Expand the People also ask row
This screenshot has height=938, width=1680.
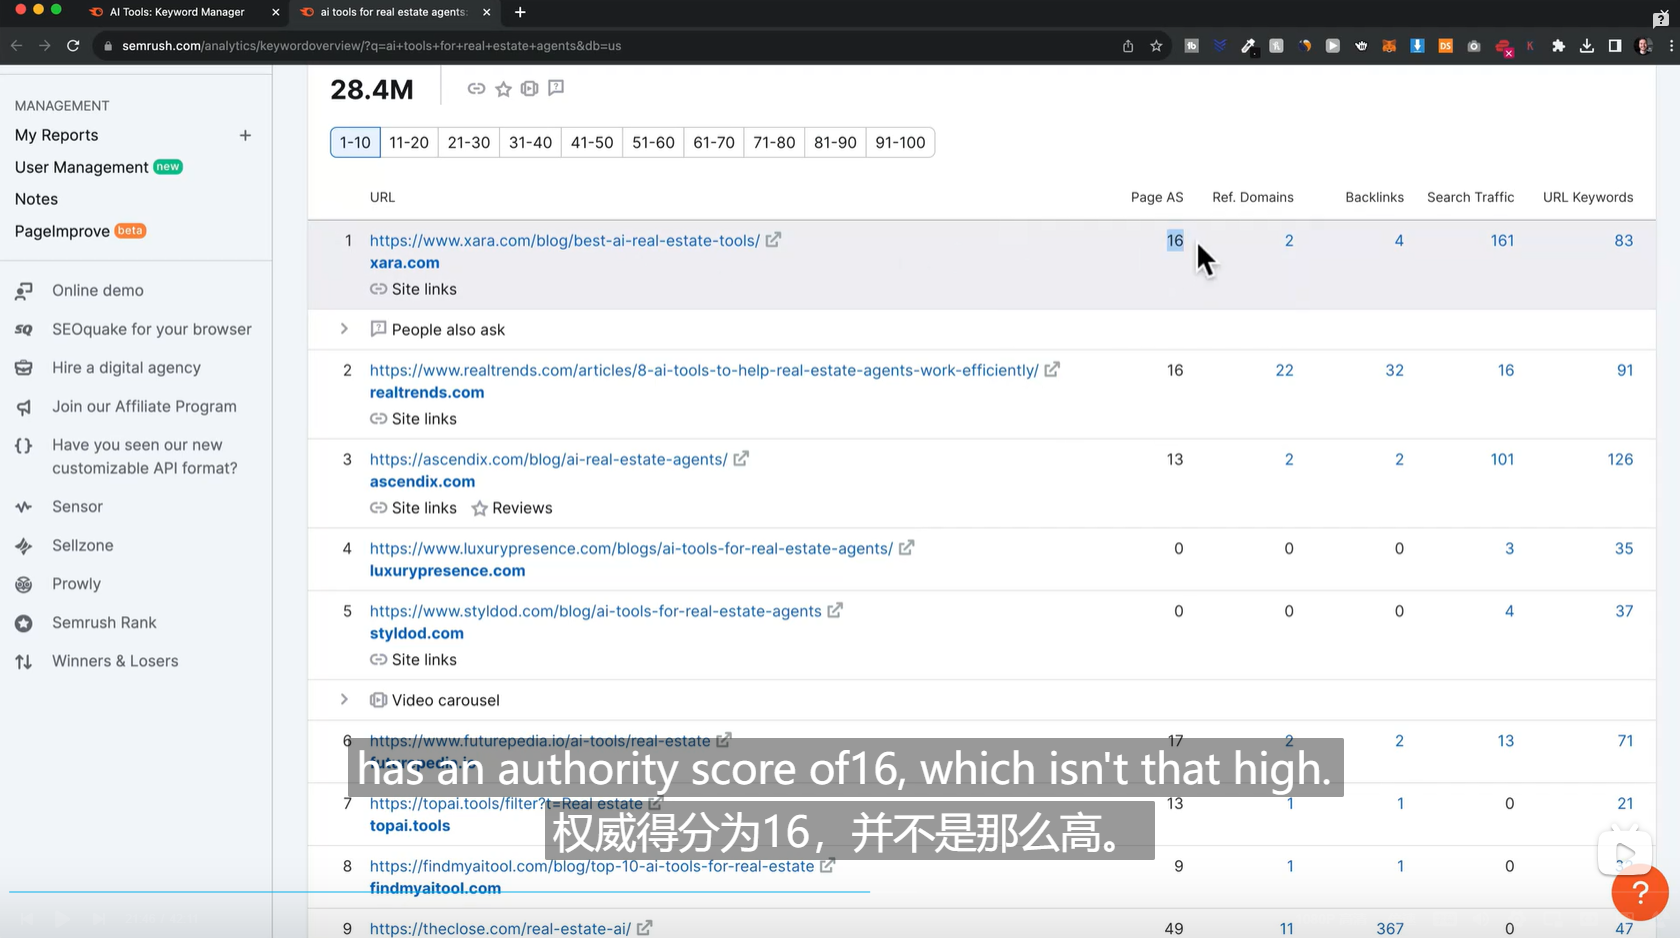[x=344, y=329]
